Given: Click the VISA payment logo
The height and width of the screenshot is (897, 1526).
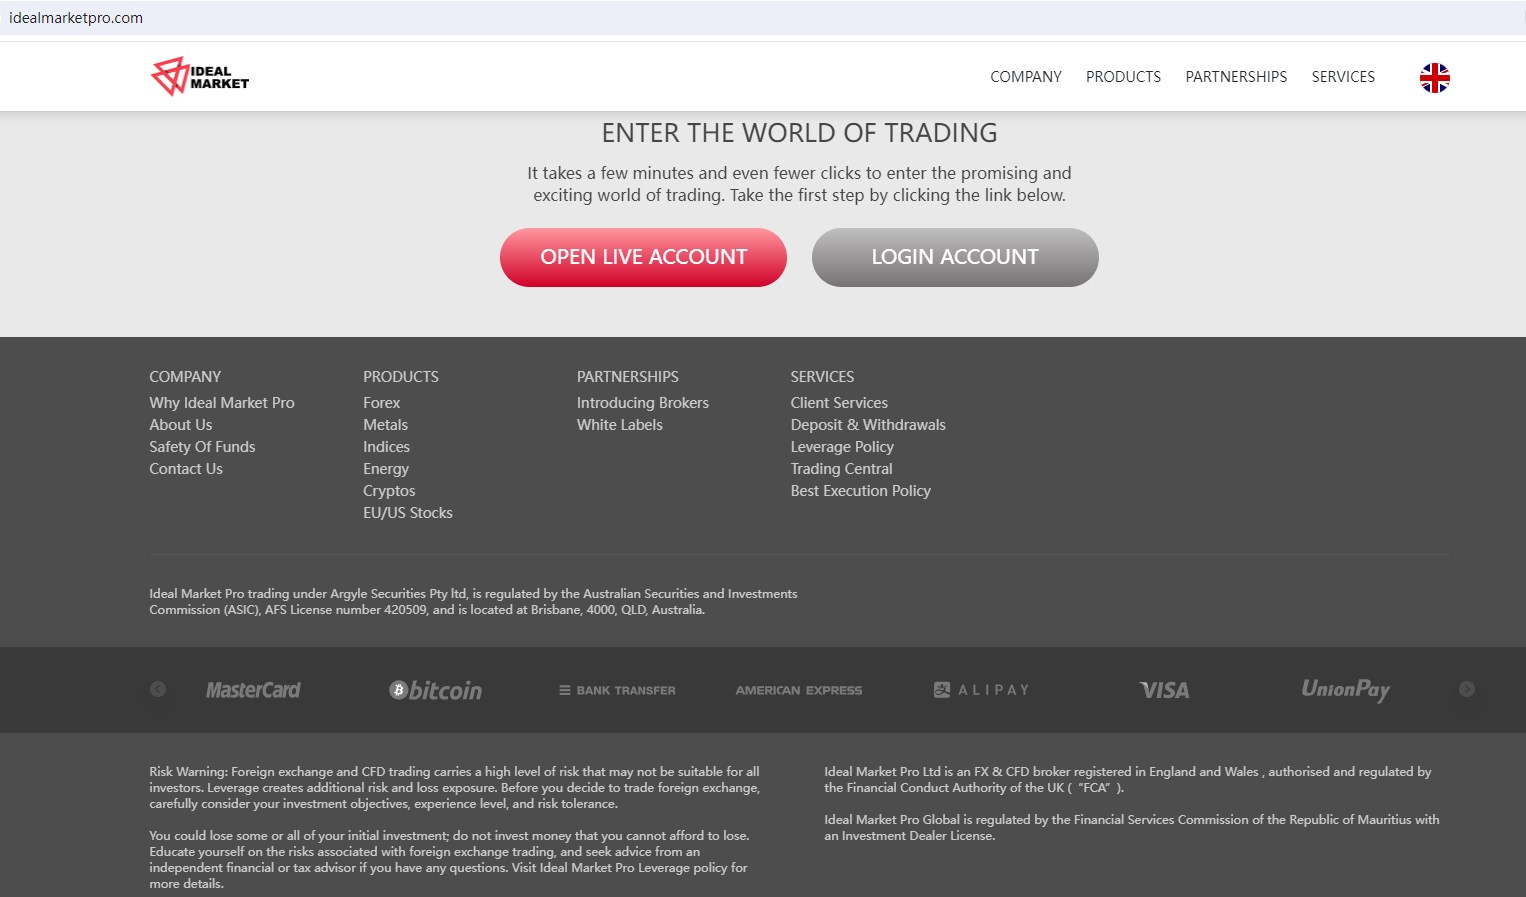Looking at the screenshot, I should 1165,690.
